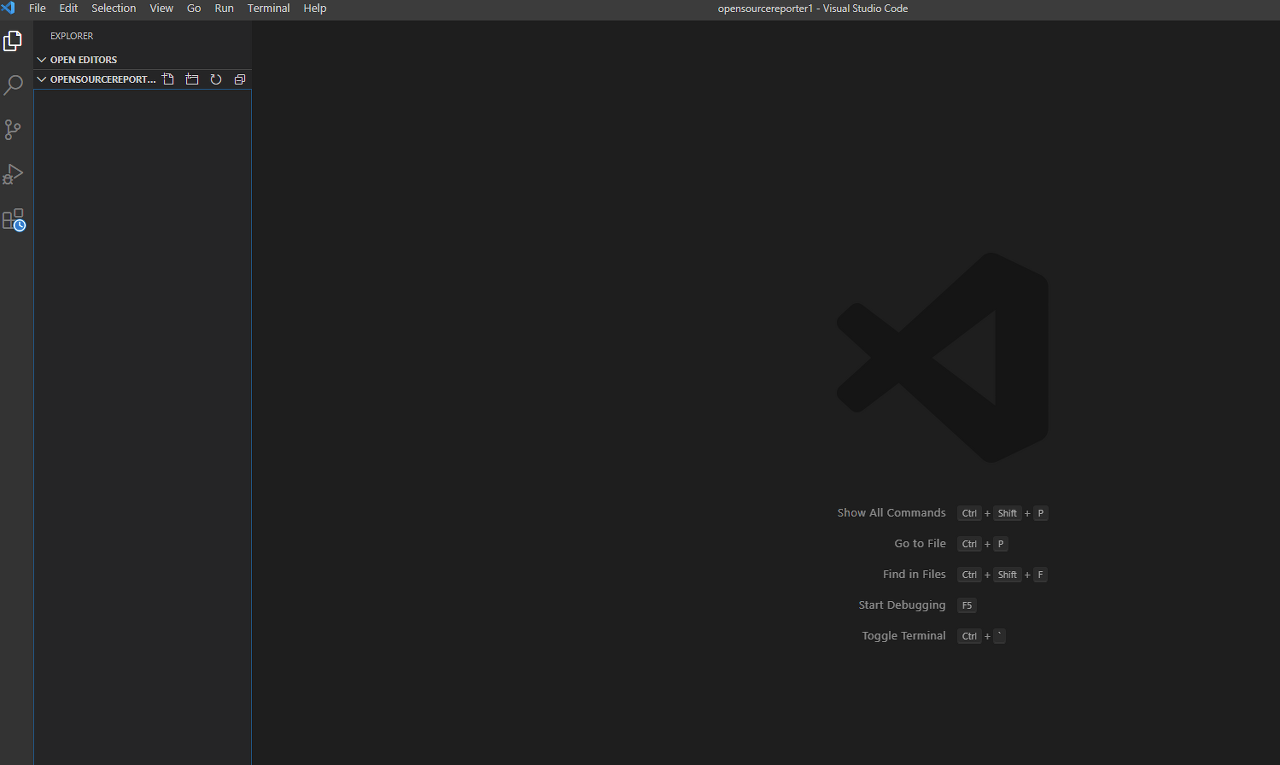
Task: Click the EXPLORER panel title
Action: (72, 36)
